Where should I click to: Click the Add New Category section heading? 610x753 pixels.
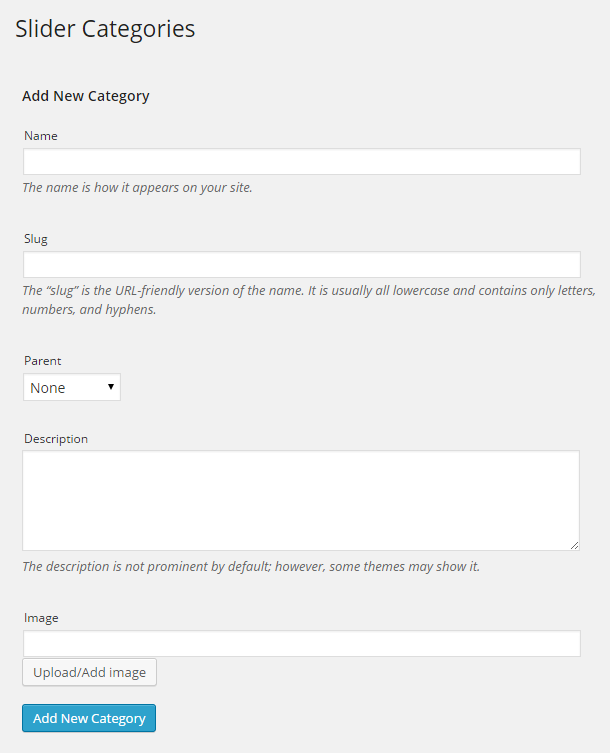click(86, 97)
